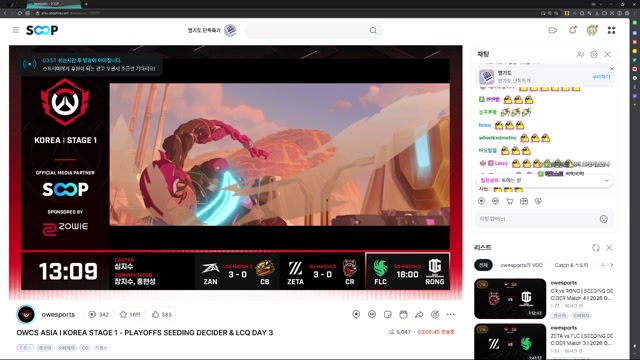Click the AD balloon icon below the video
This screenshot has width=640, height=360.
tap(372, 314)
